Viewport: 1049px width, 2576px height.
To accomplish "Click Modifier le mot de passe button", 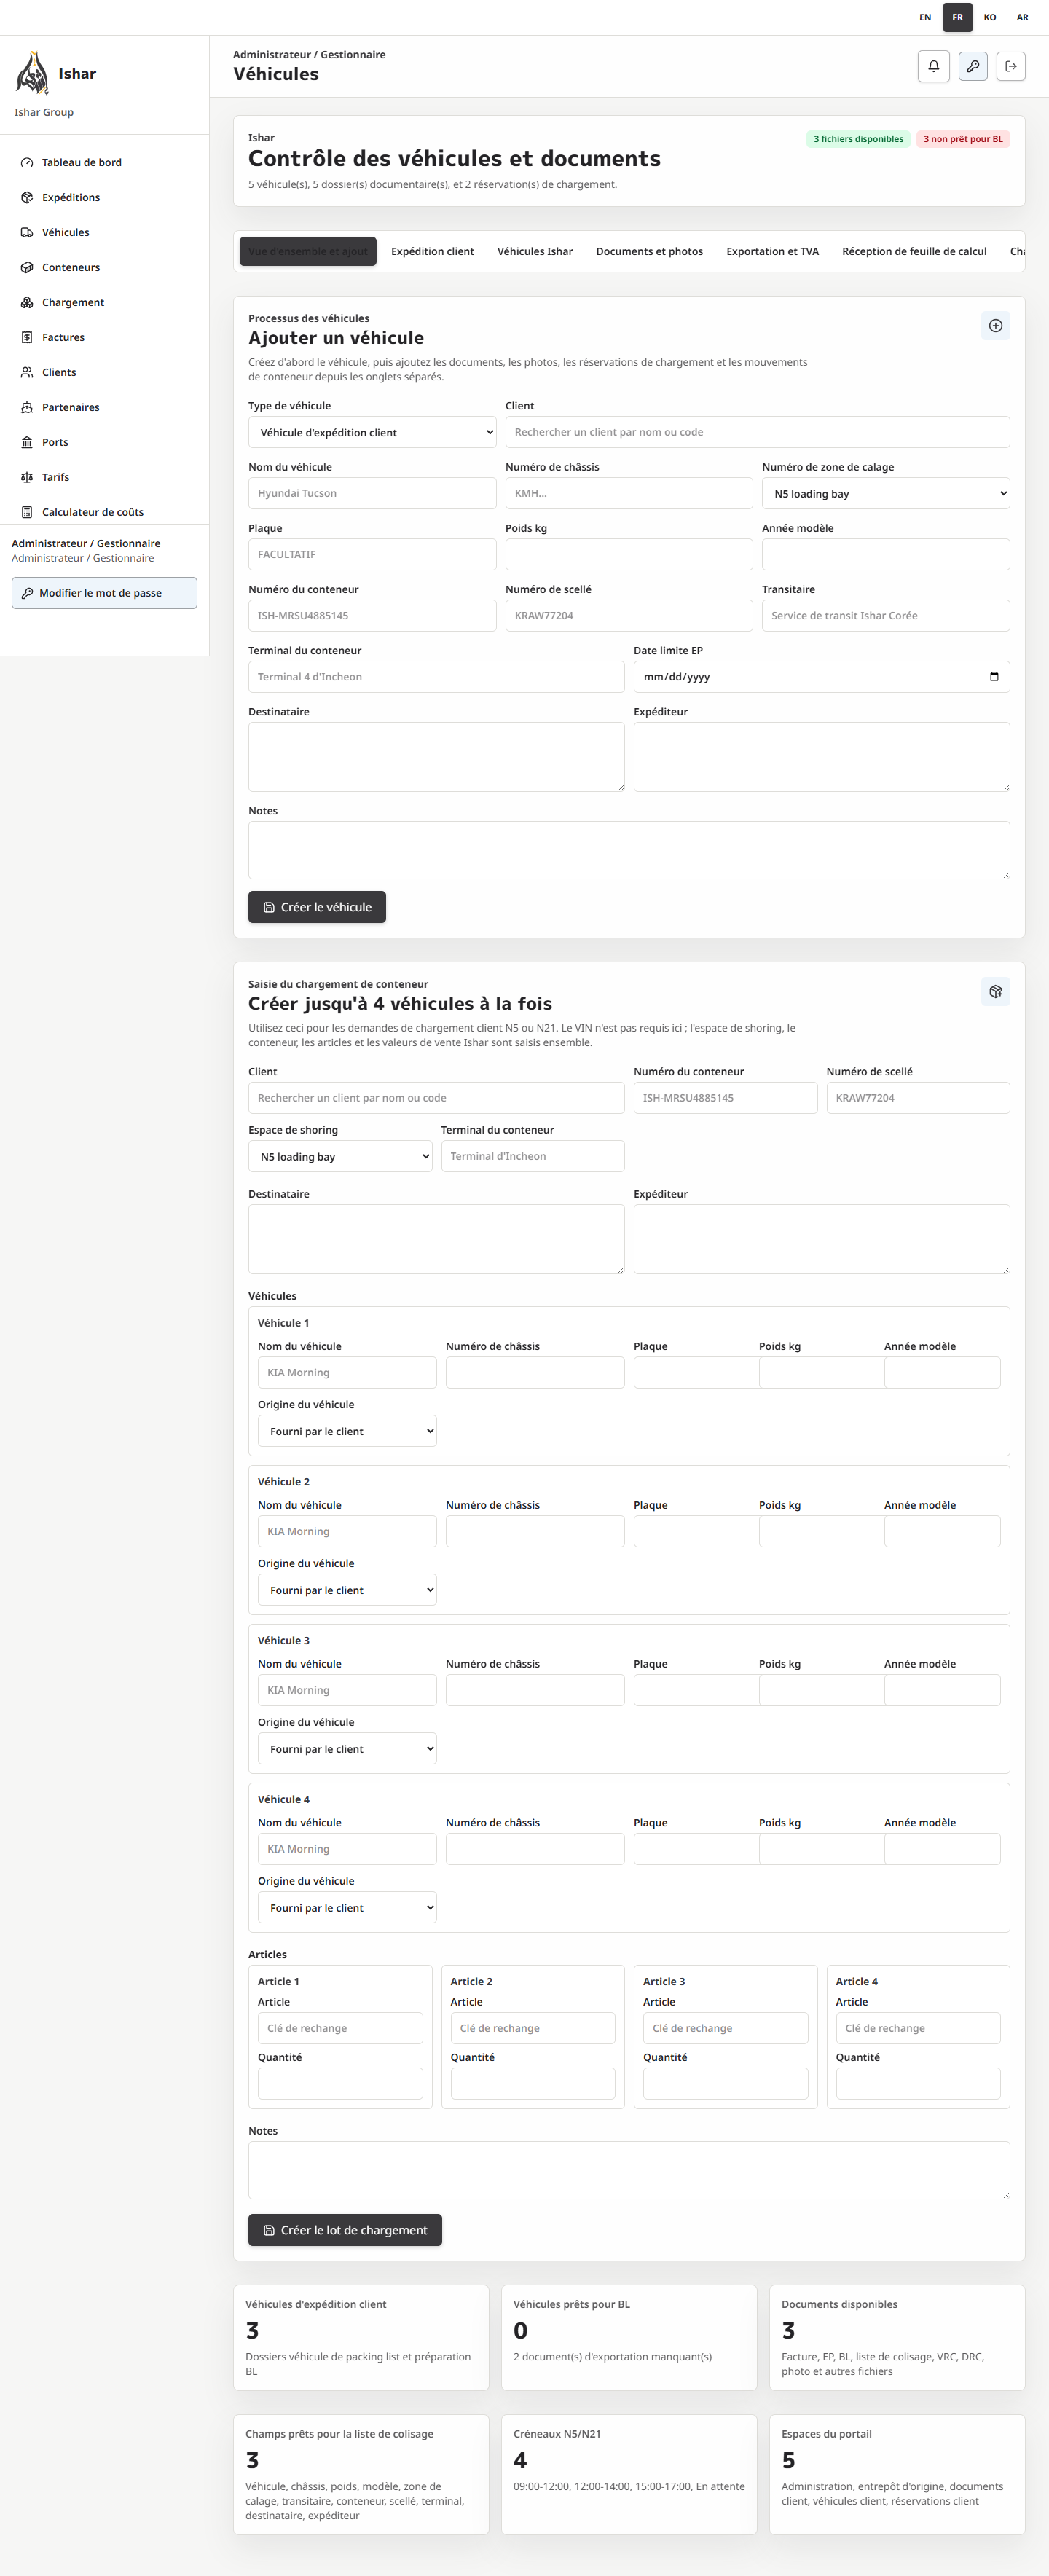I will [x=104, y=593].
